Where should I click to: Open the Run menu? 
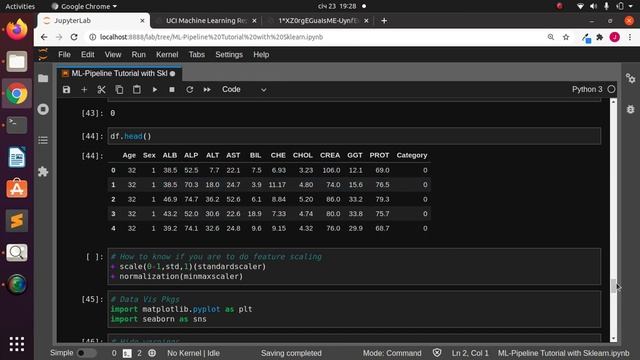pyautogui.click(x=138, y=55)
